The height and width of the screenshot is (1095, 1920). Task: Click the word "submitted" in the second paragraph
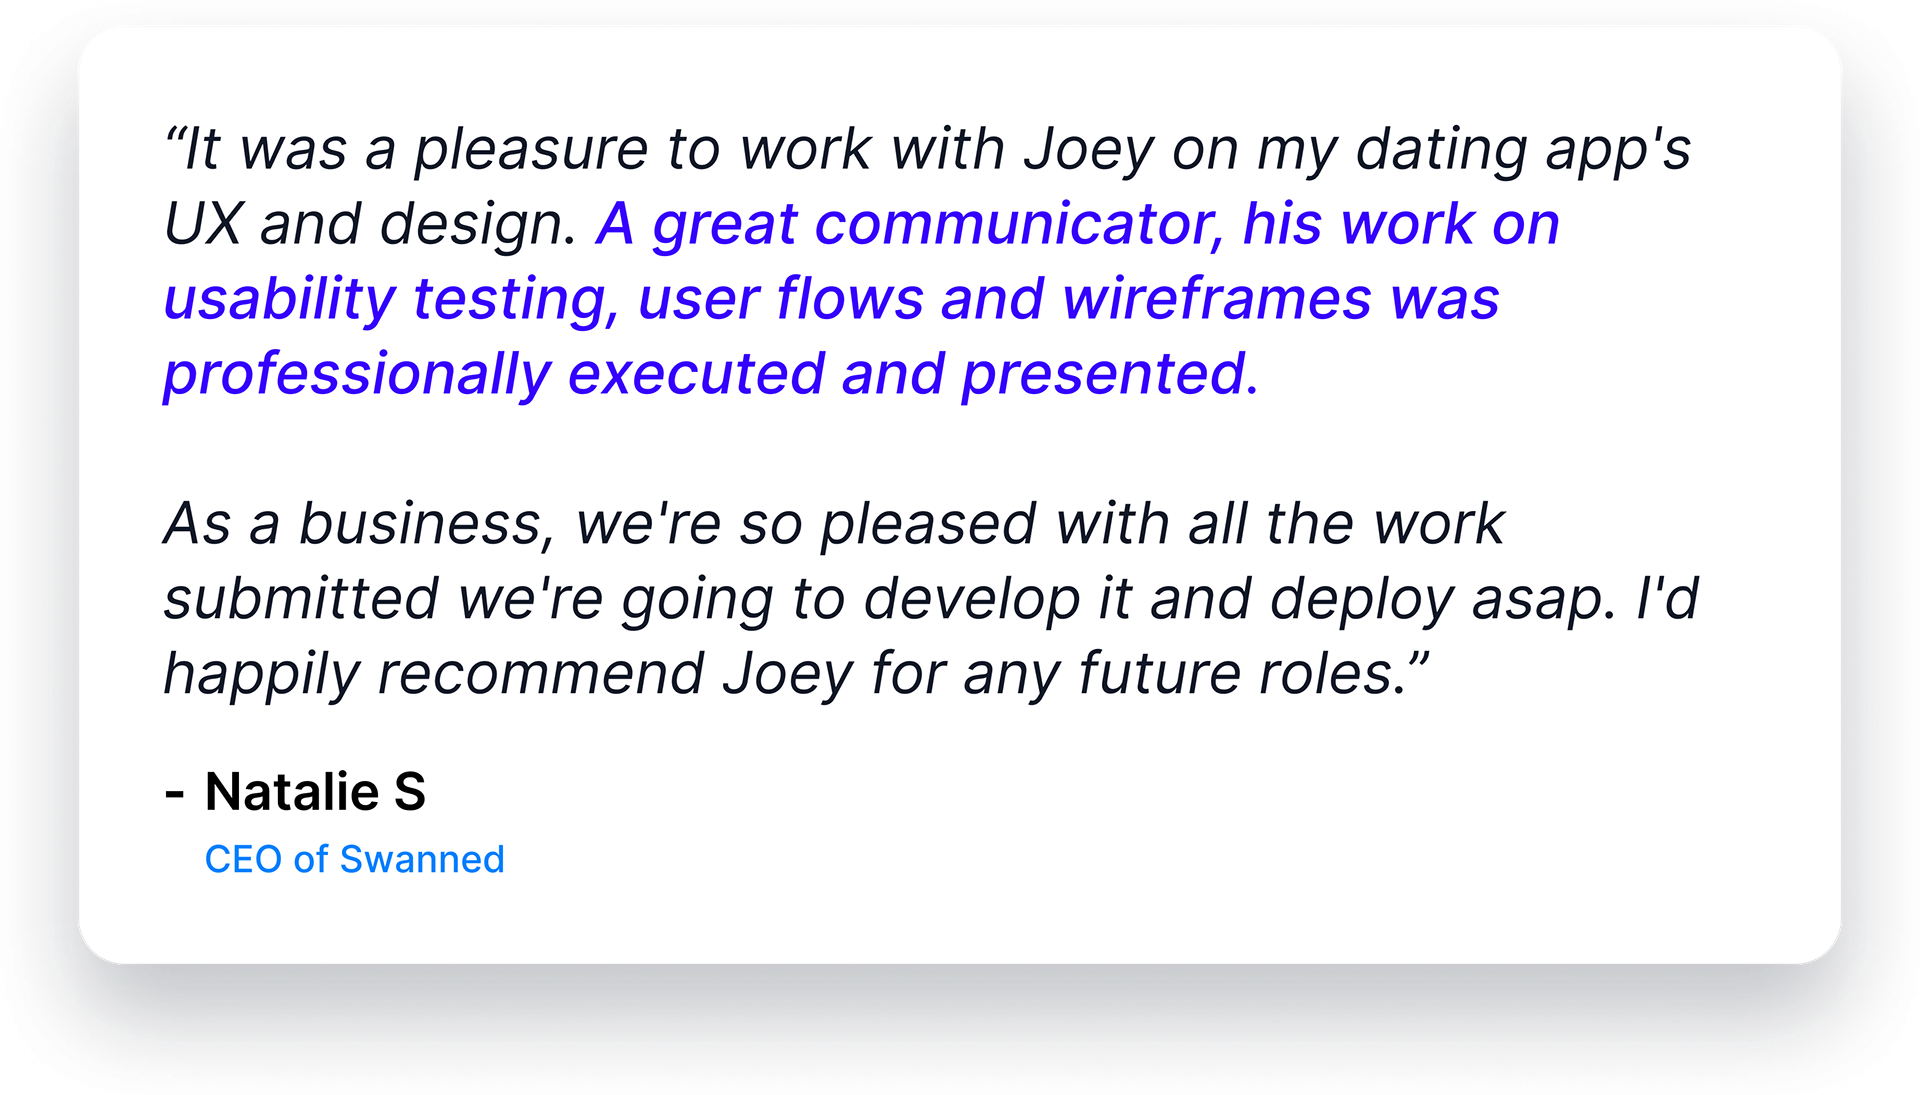tap(301, 599)
